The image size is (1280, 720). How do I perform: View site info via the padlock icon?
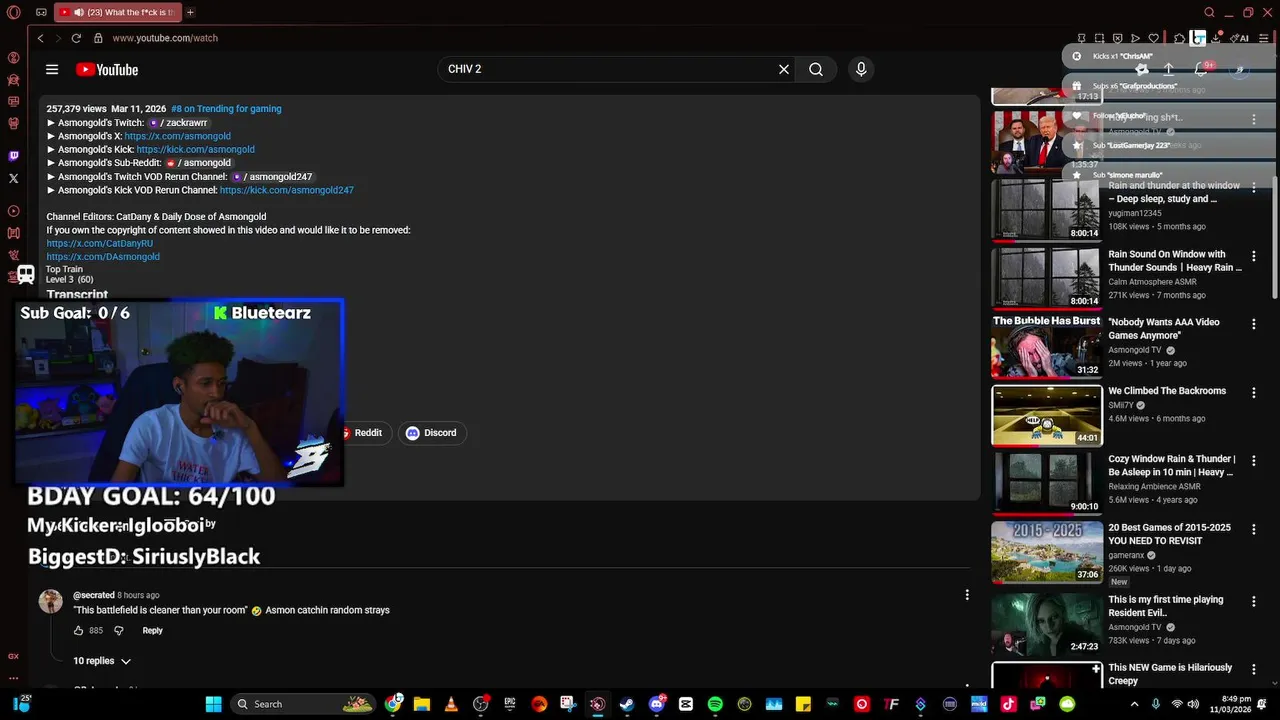[x=98, y=38]
